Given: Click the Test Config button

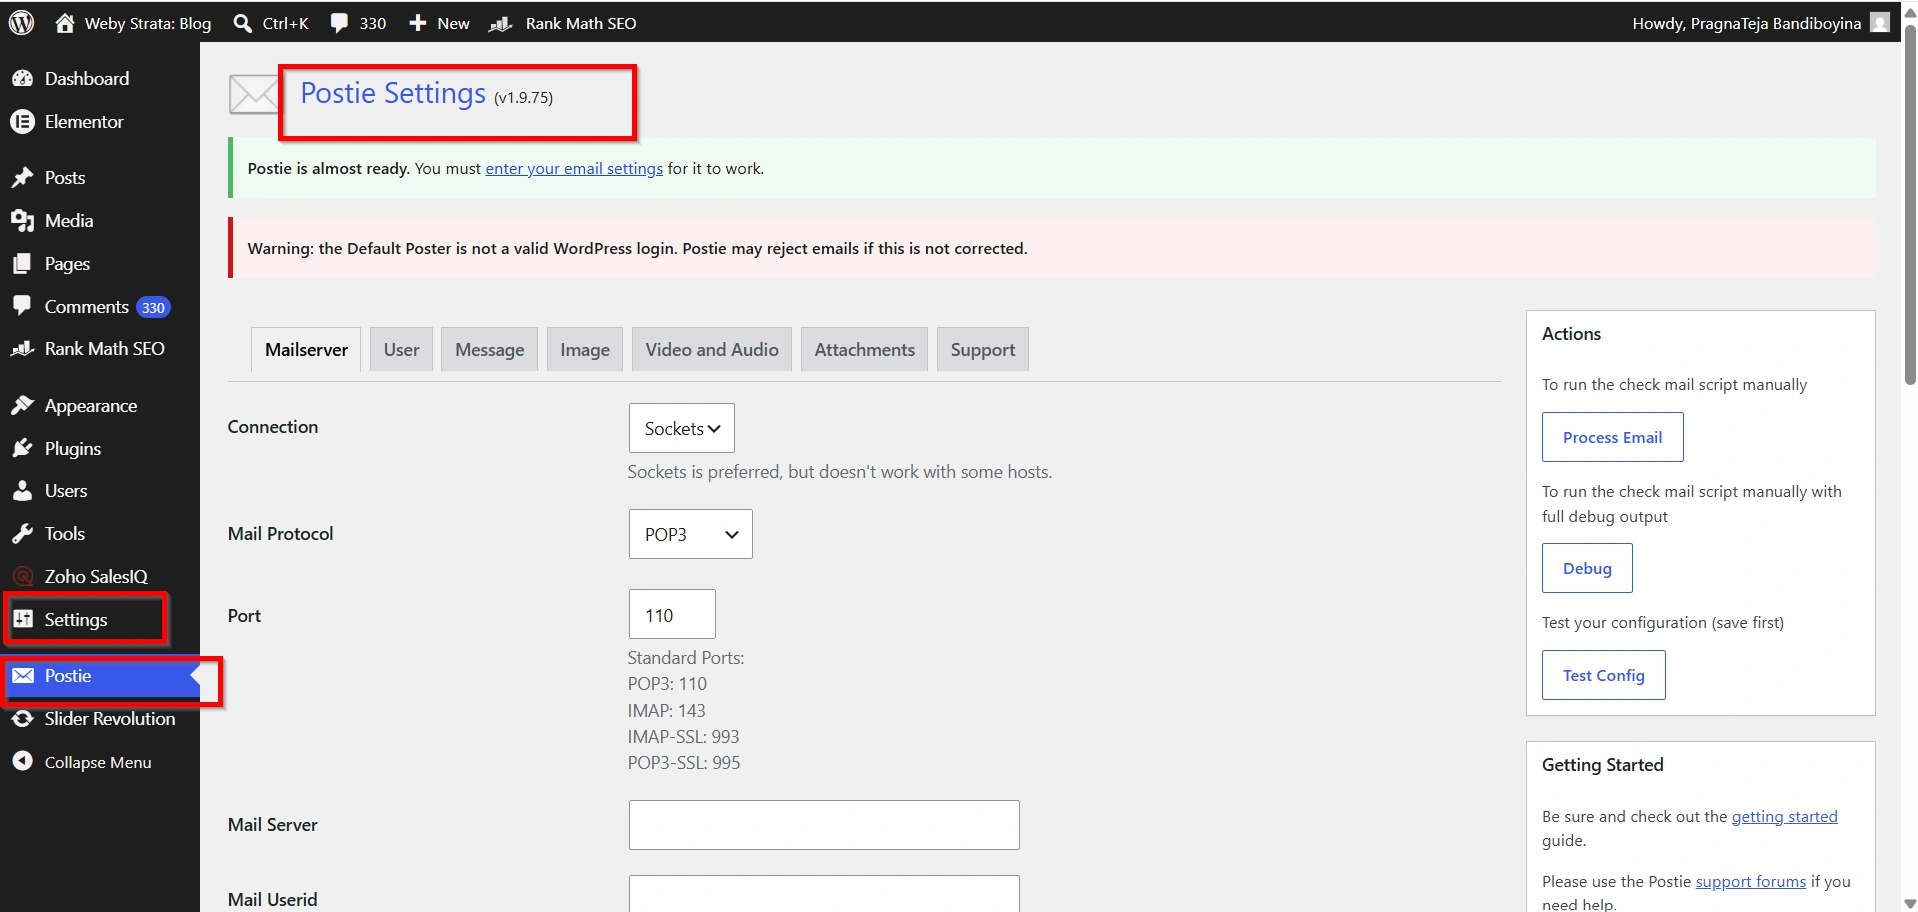Looking at the screenshot, I should click(x=1603, y=675).
